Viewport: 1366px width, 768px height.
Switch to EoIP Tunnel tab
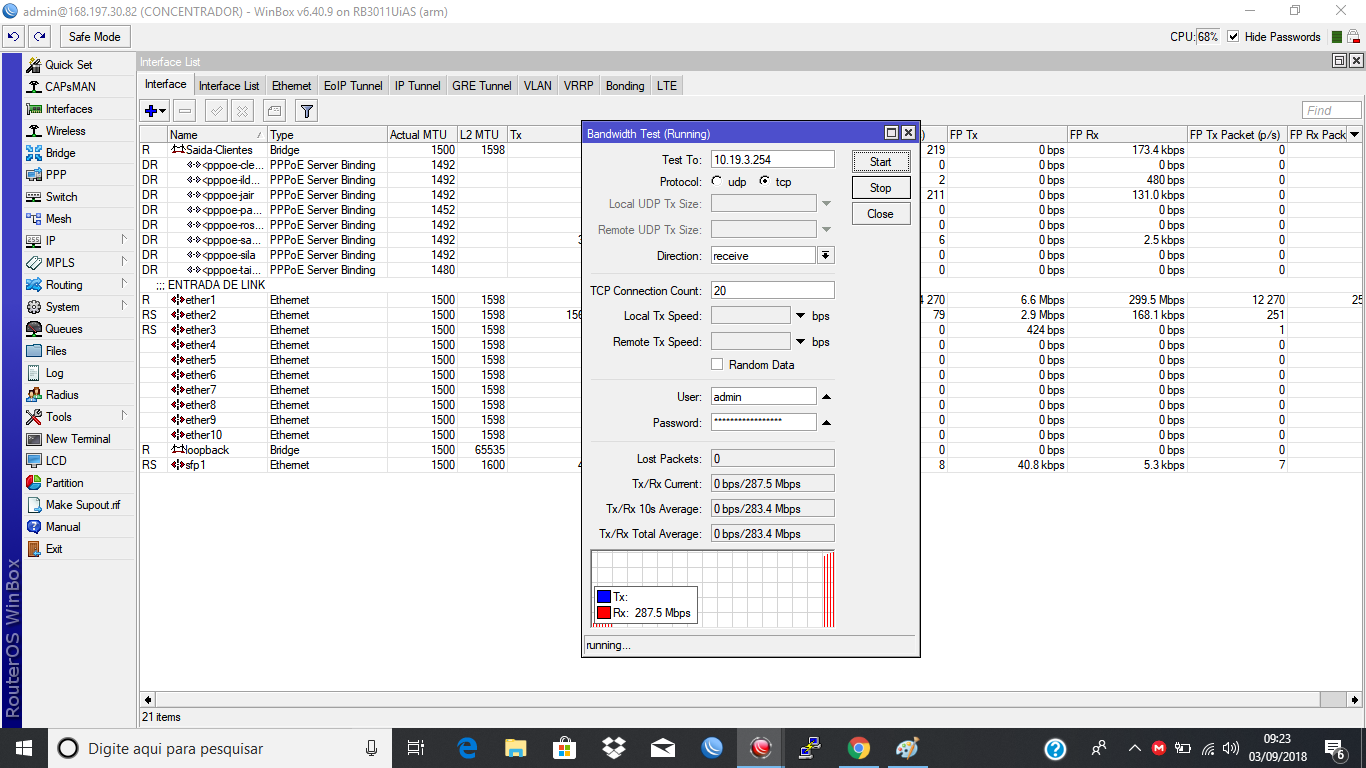[x=353, y=86]
